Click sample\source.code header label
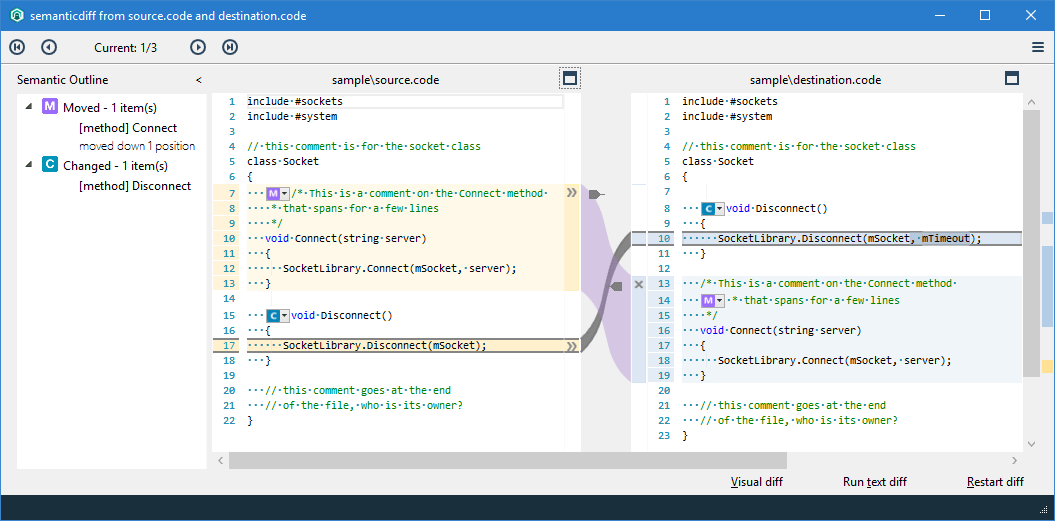Viewport: 1055px width, 521px height. pyautogui.click(x=386, y=80)
